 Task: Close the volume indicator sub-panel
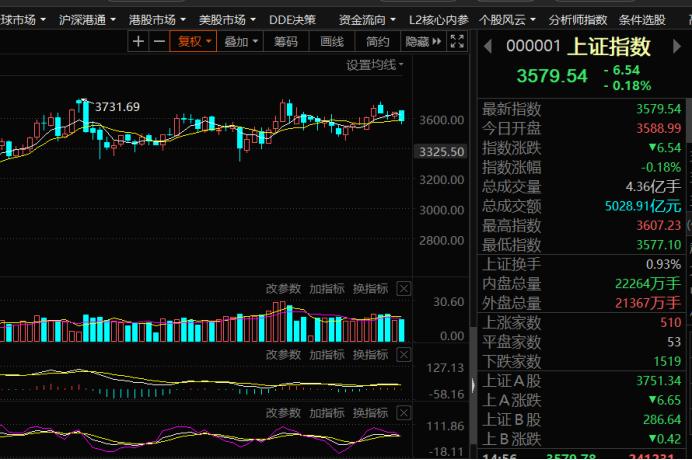point(403,288)
